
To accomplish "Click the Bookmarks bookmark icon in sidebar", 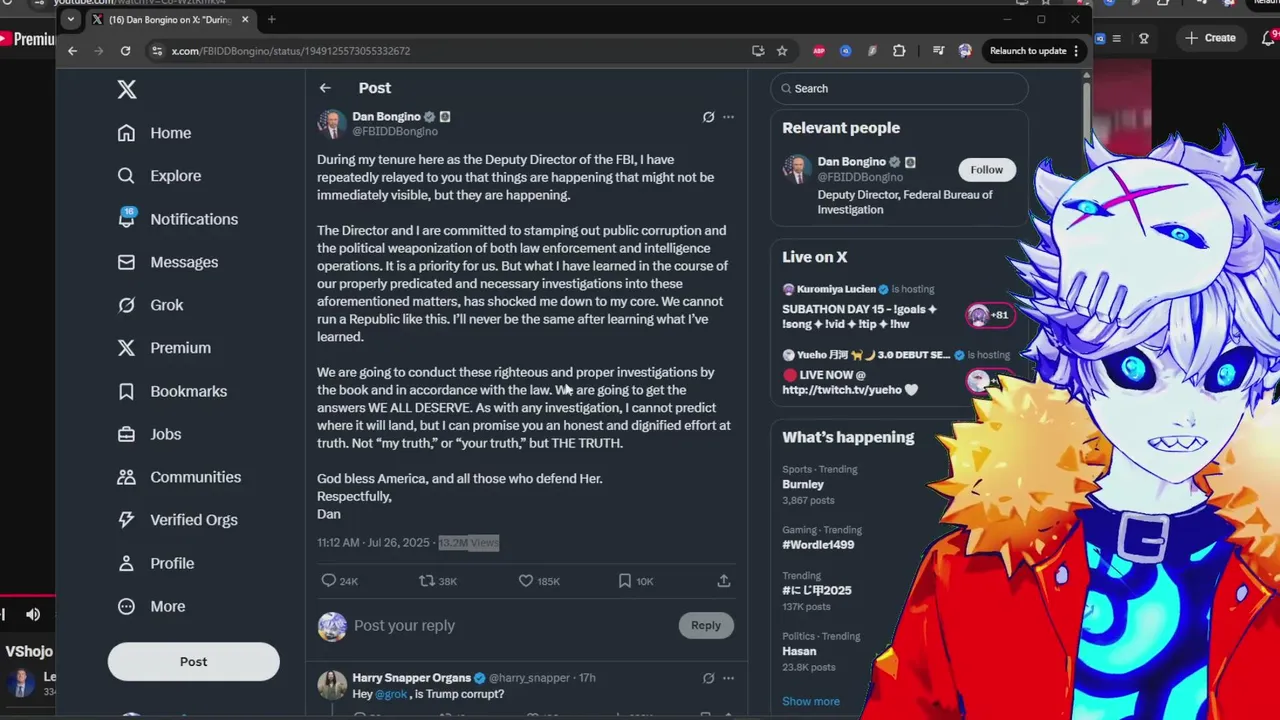I will 126,391.
